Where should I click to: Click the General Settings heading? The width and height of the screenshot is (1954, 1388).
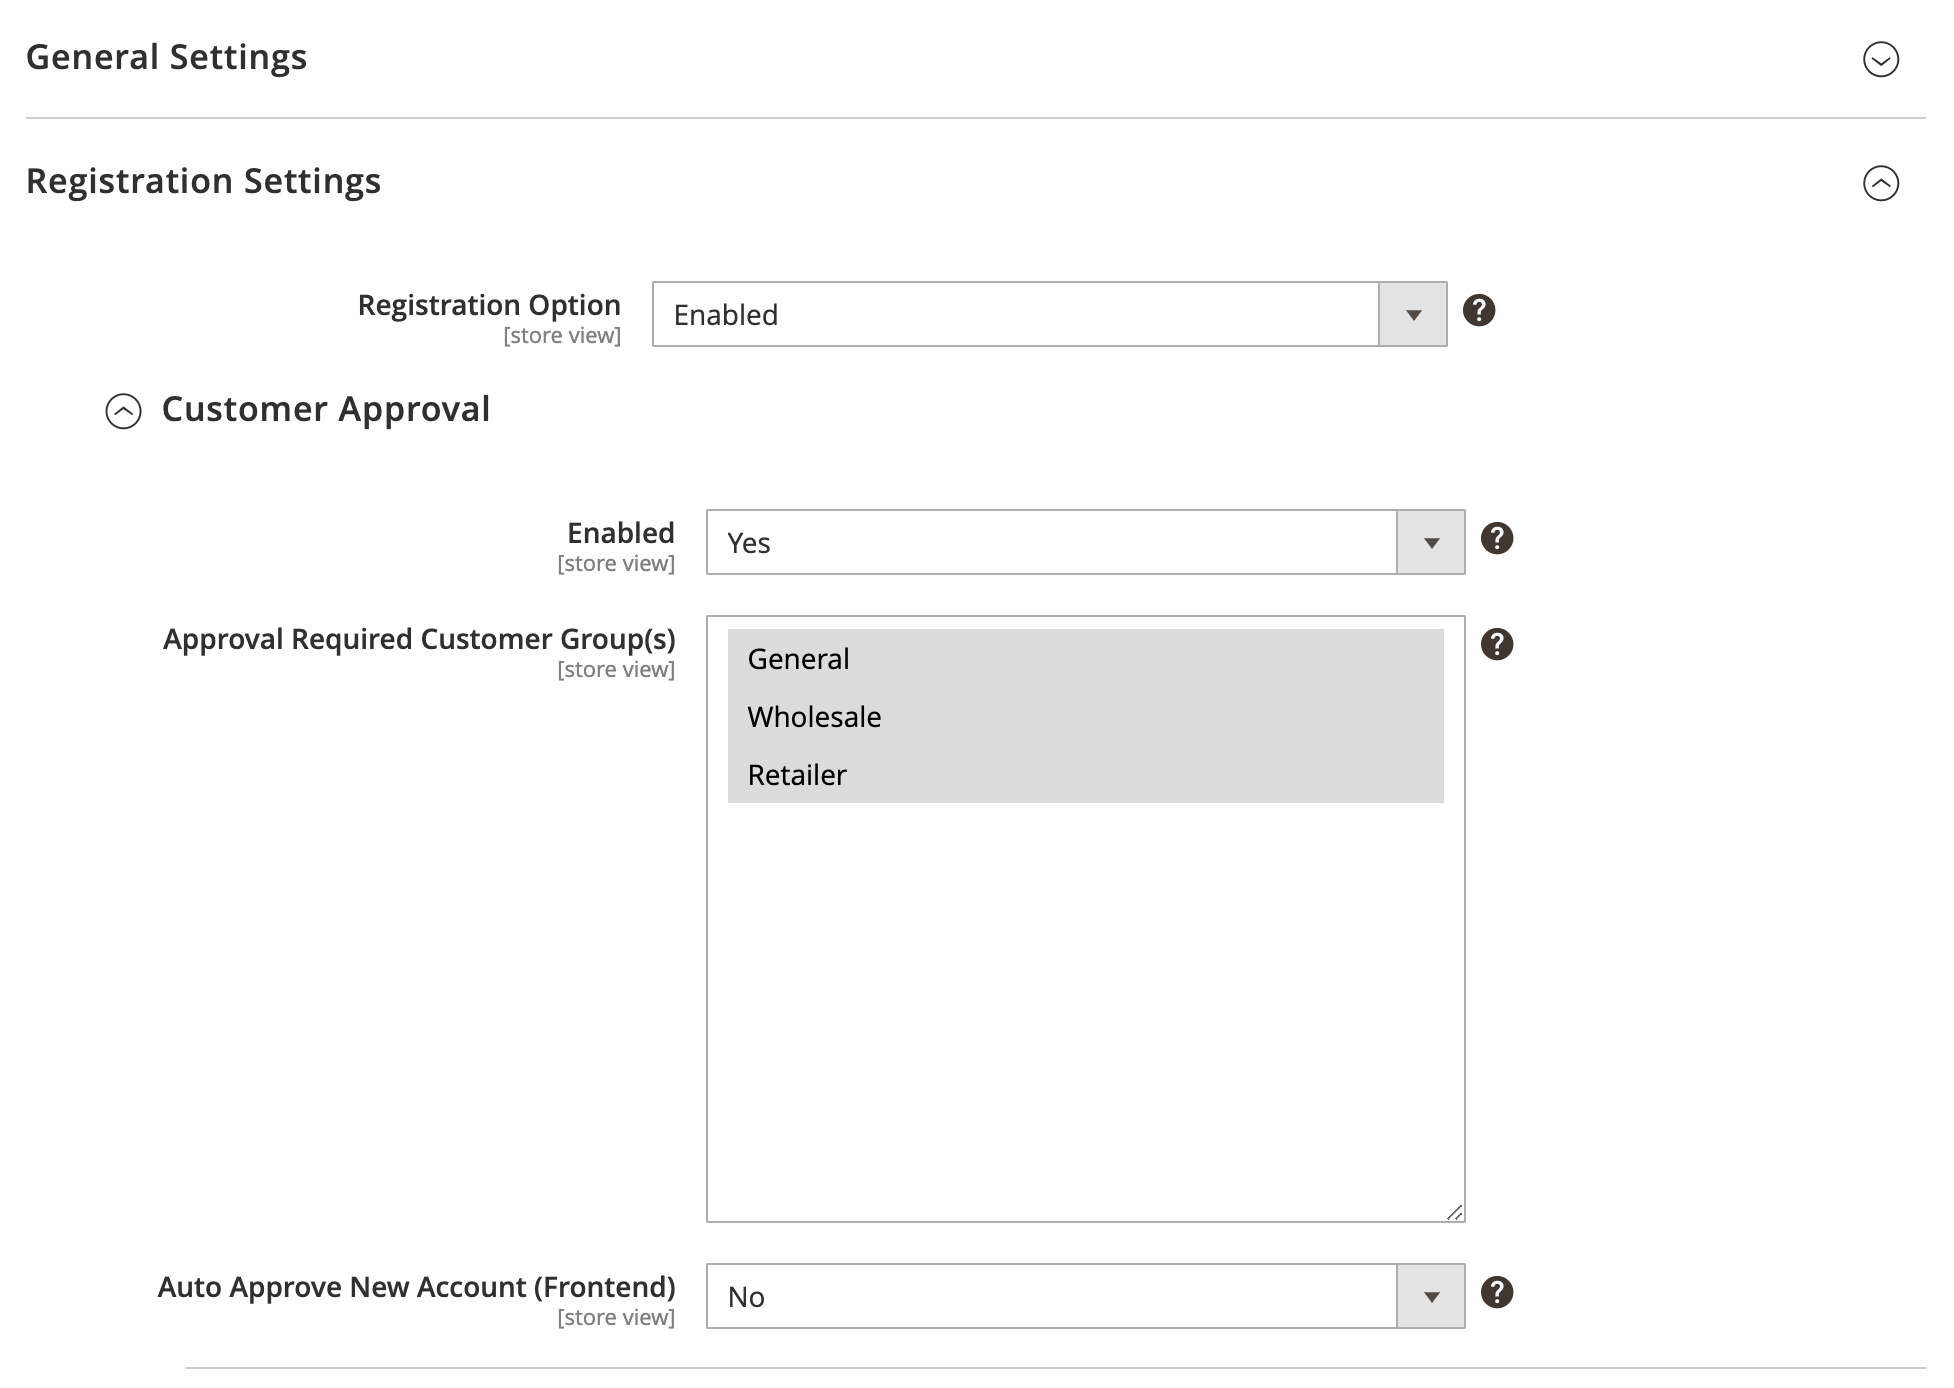(166, 57)
